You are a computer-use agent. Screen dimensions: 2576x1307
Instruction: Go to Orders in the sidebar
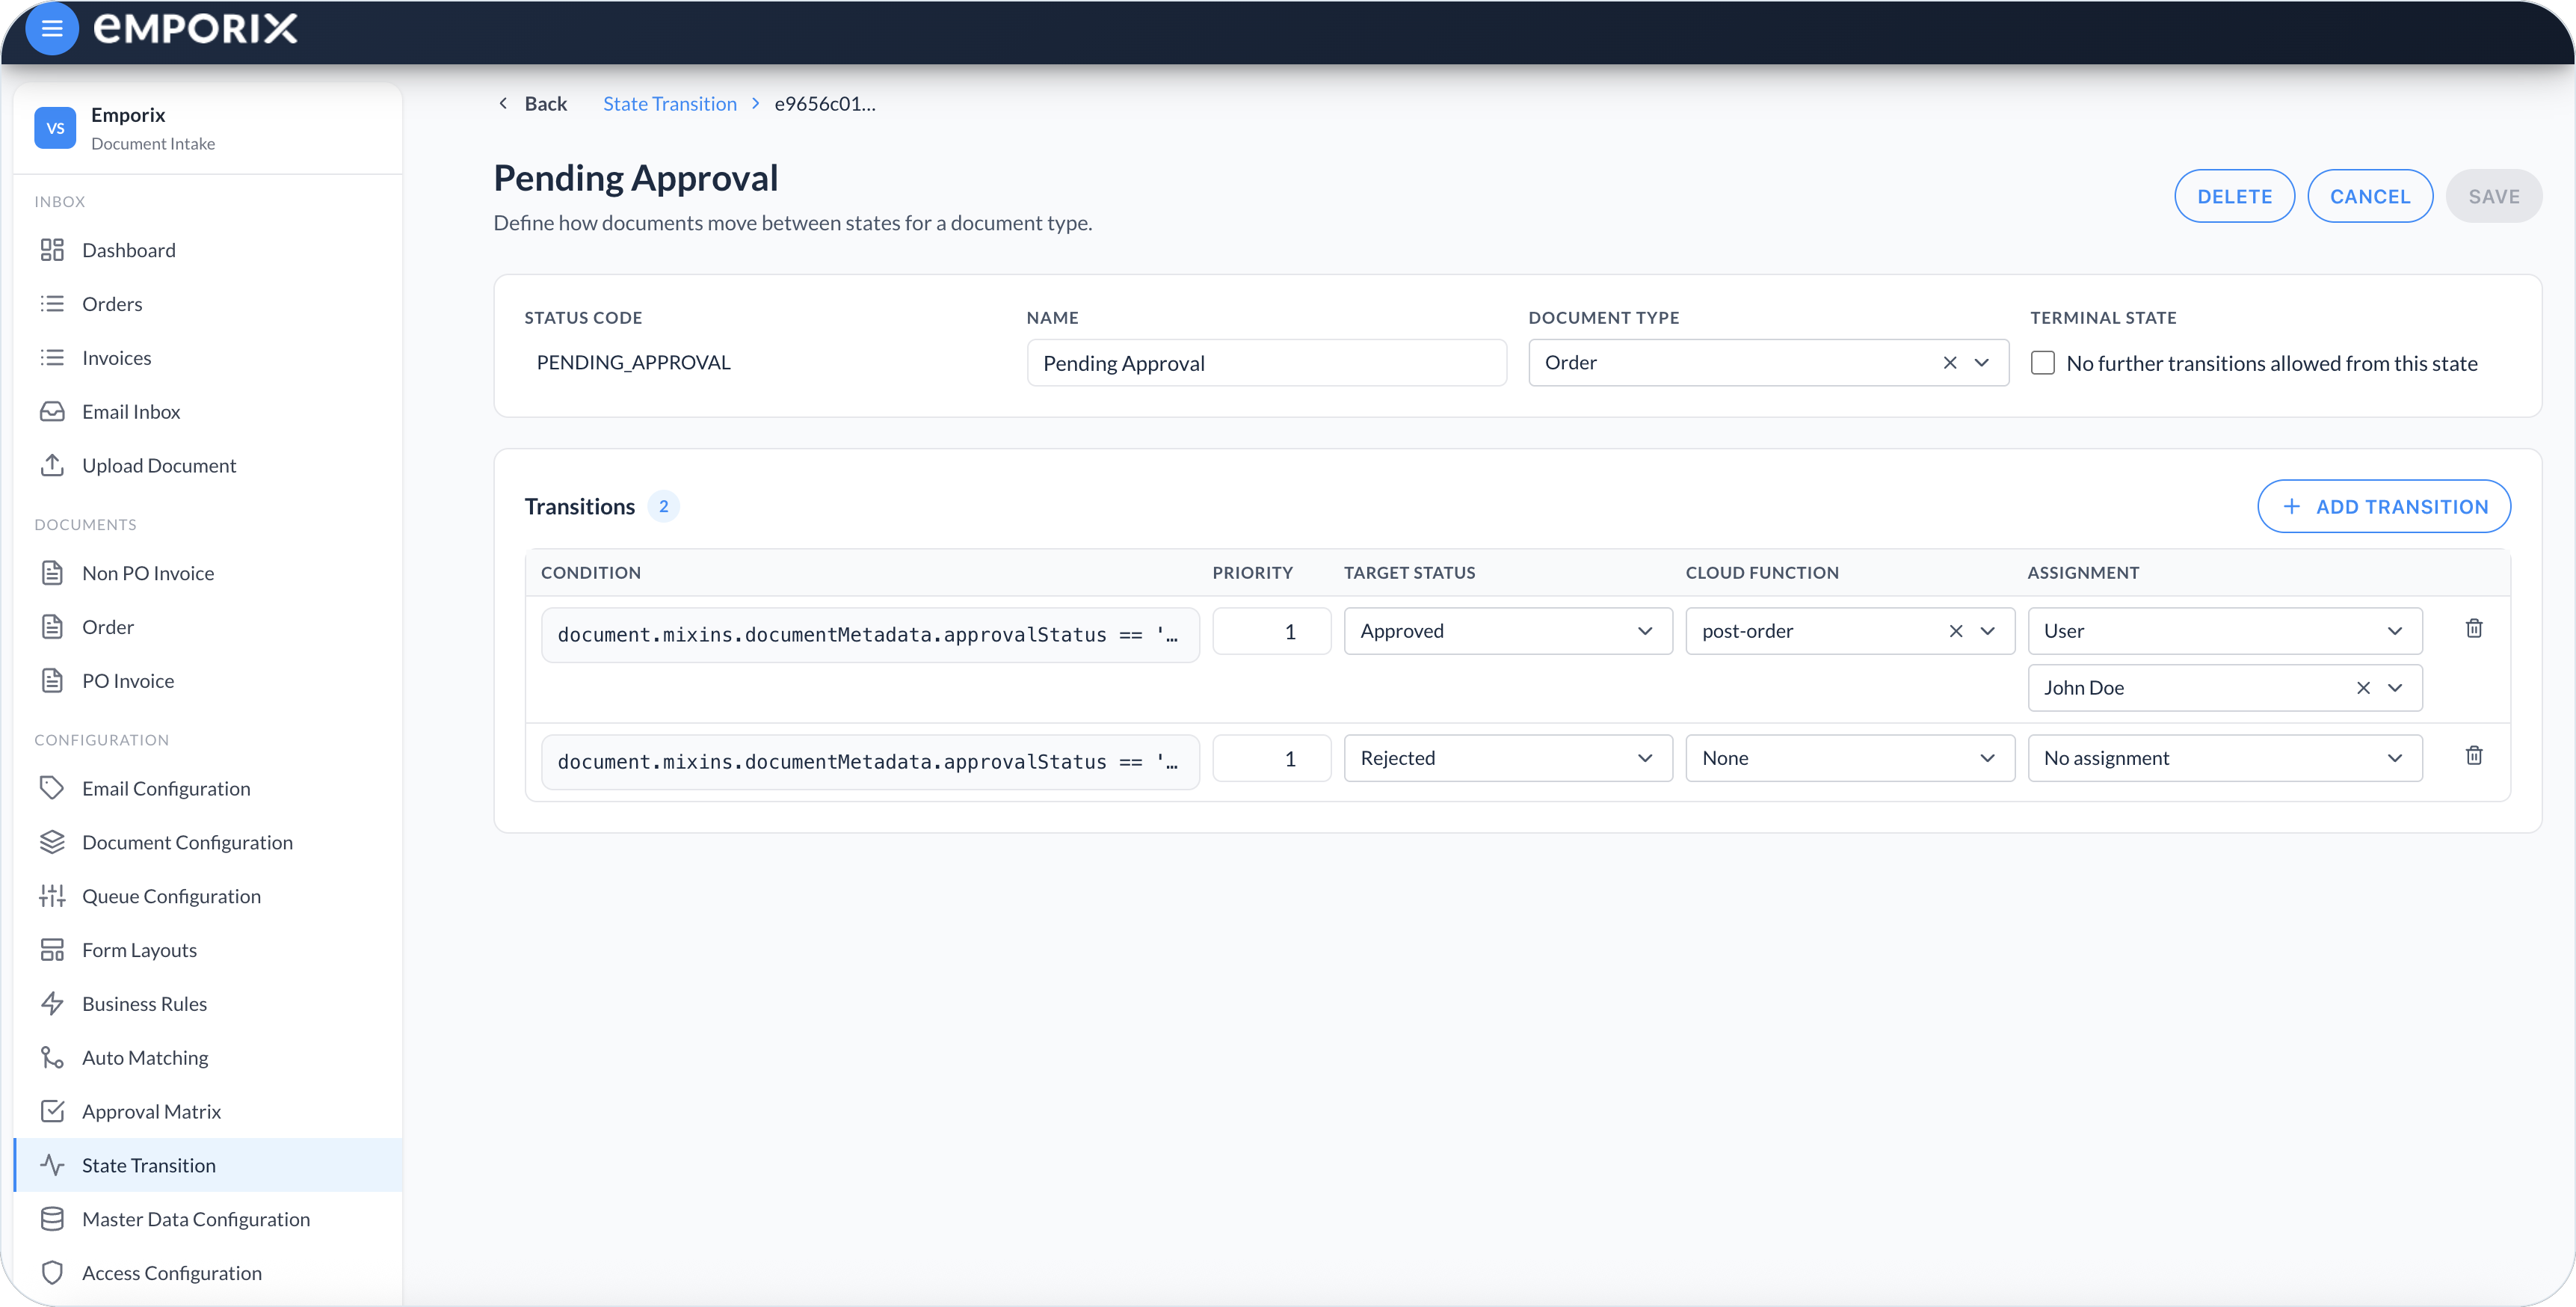click(x=208, y=304)
